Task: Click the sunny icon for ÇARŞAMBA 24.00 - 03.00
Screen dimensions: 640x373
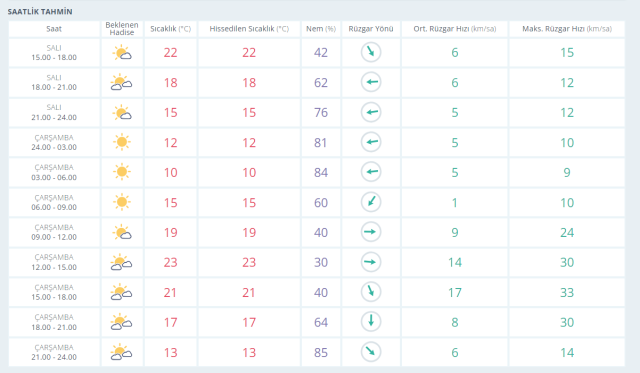Action: coord(122,142)
